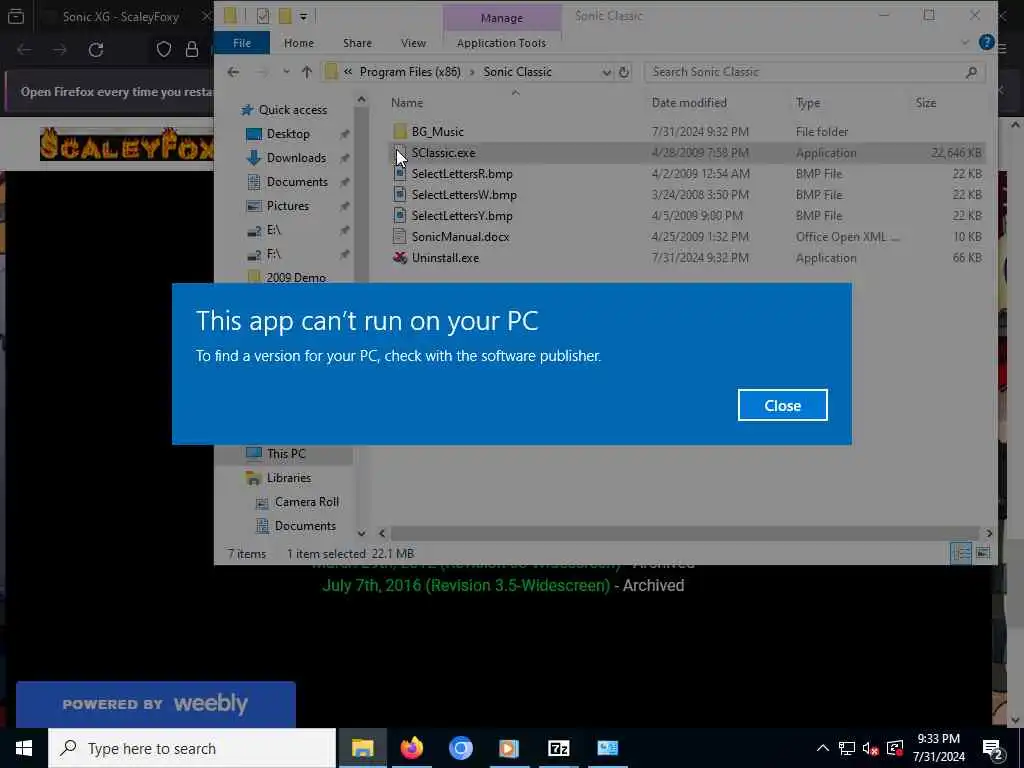1024x768 pixels.
Task: Open the Windows Start menu
Action: tap(24, 748)
